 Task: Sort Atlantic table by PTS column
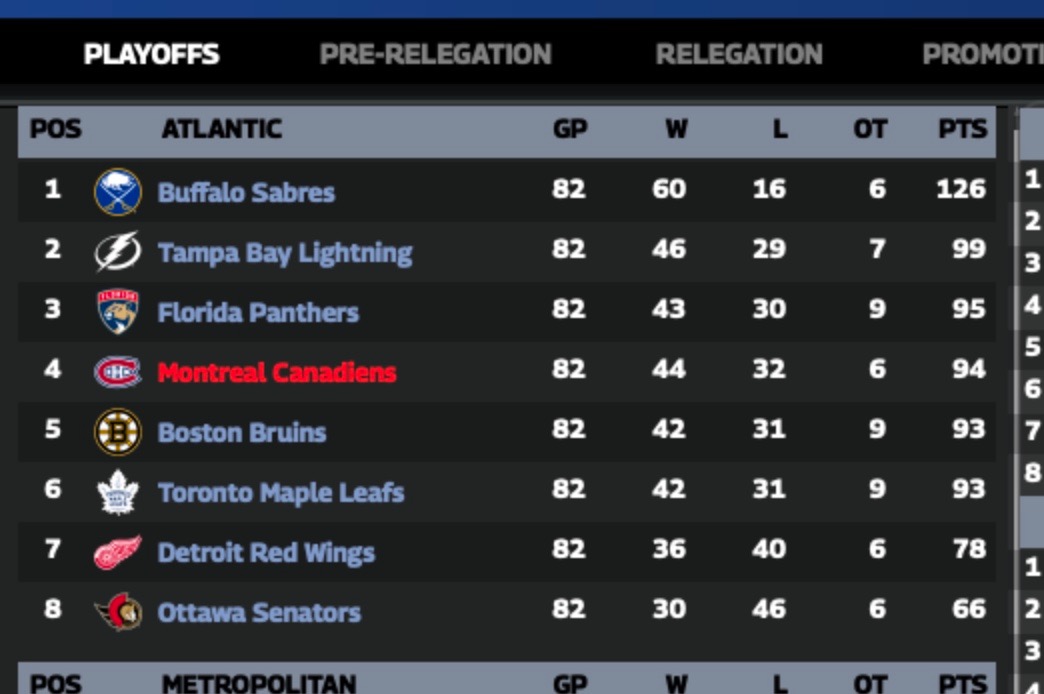tap(962, 129)
